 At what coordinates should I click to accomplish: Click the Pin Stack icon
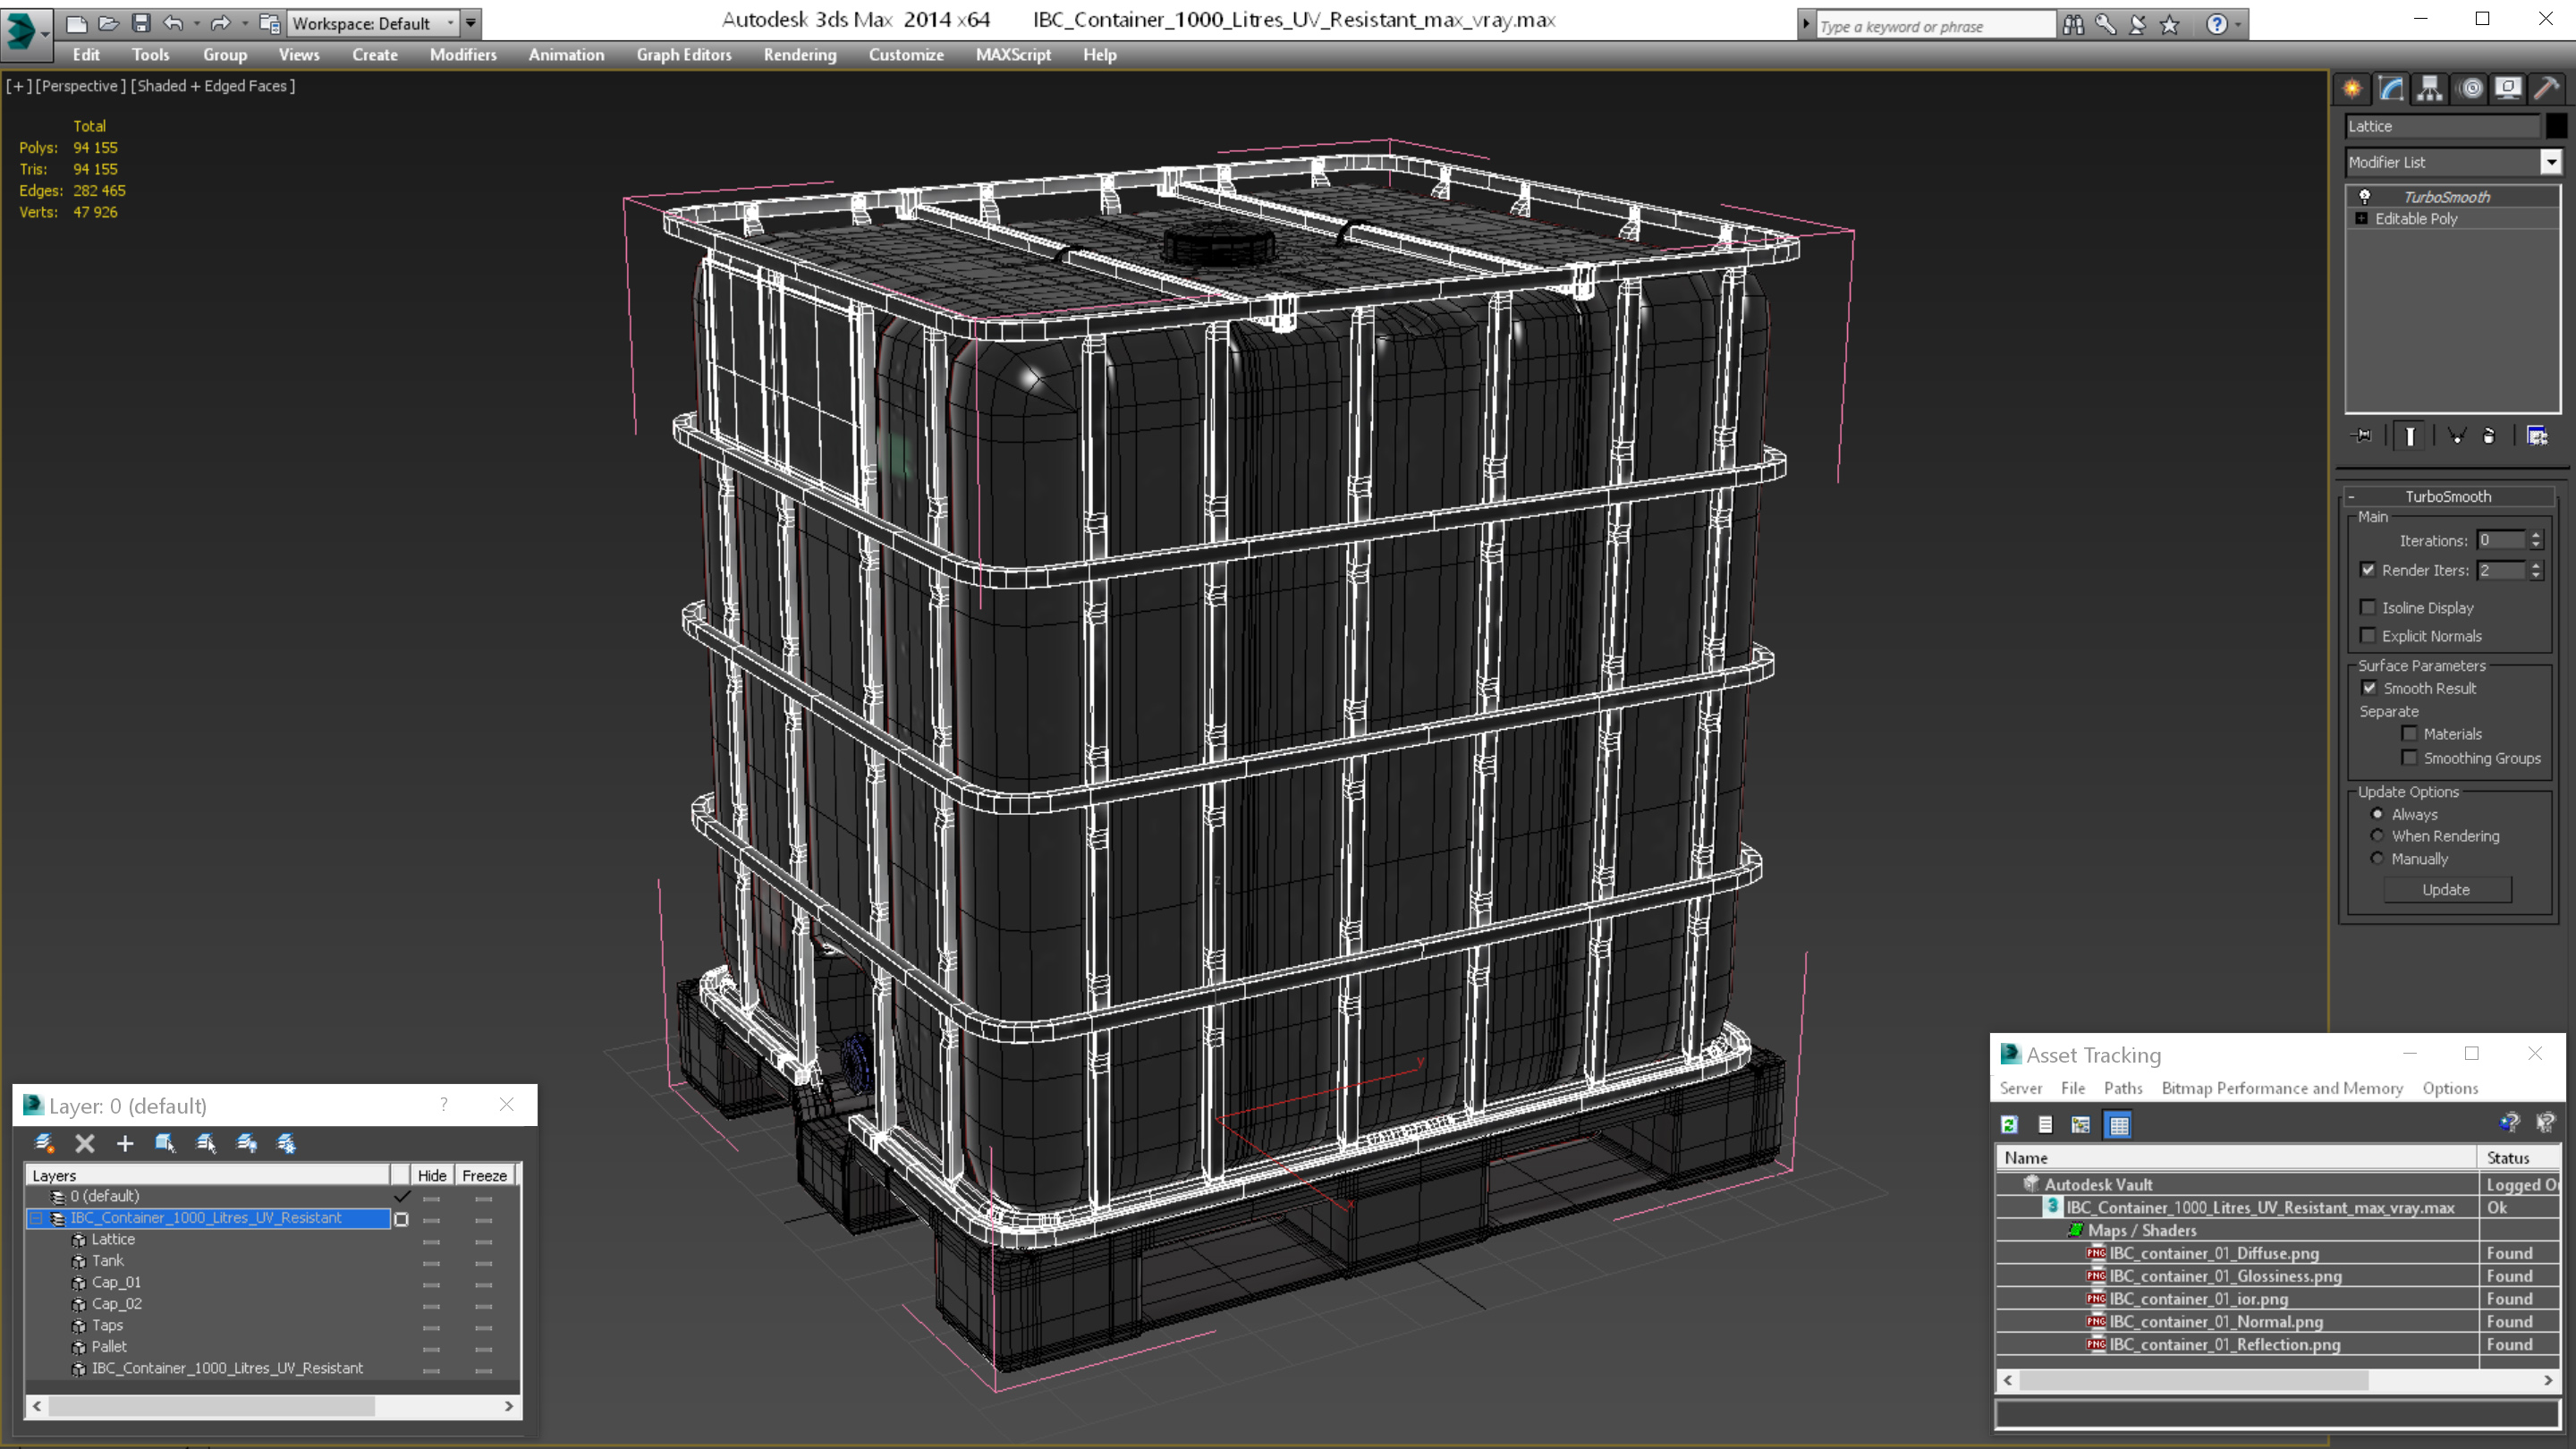point(2363,436)
